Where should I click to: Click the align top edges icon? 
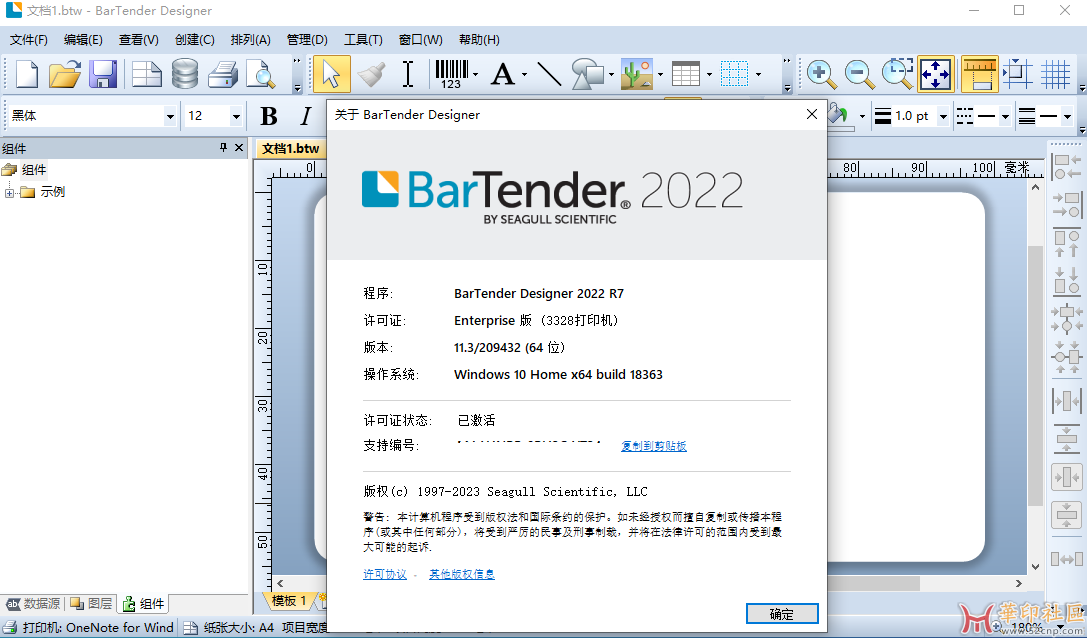(1066, 243)
